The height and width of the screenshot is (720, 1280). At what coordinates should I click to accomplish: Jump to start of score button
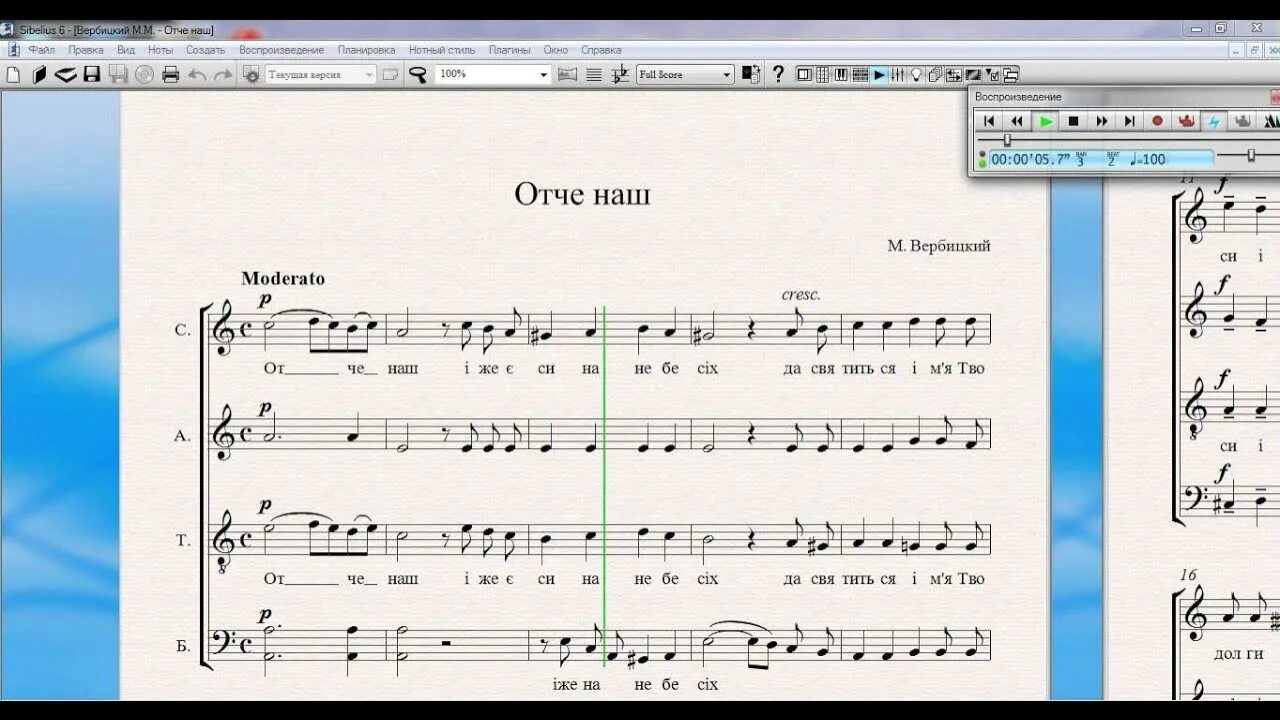[x=989, y=121]
